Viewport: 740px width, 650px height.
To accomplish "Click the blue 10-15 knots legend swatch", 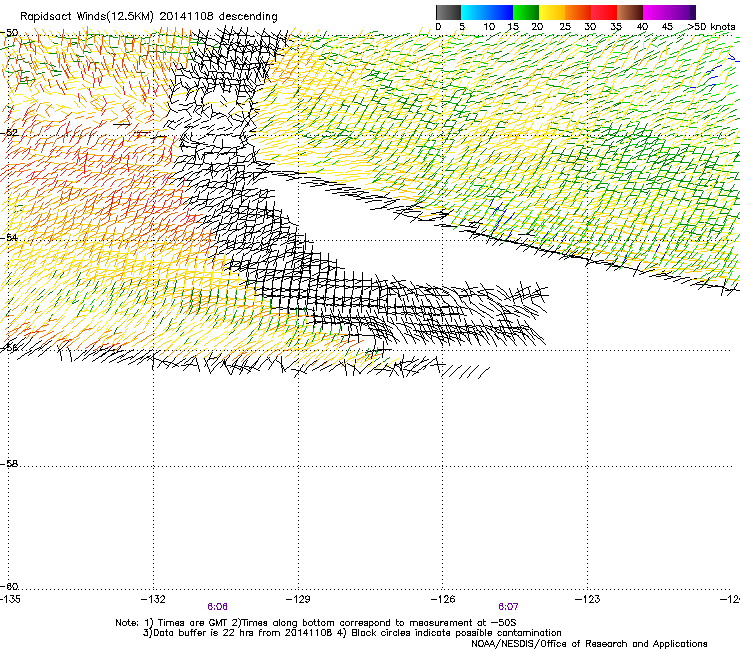I will [500, 12].
